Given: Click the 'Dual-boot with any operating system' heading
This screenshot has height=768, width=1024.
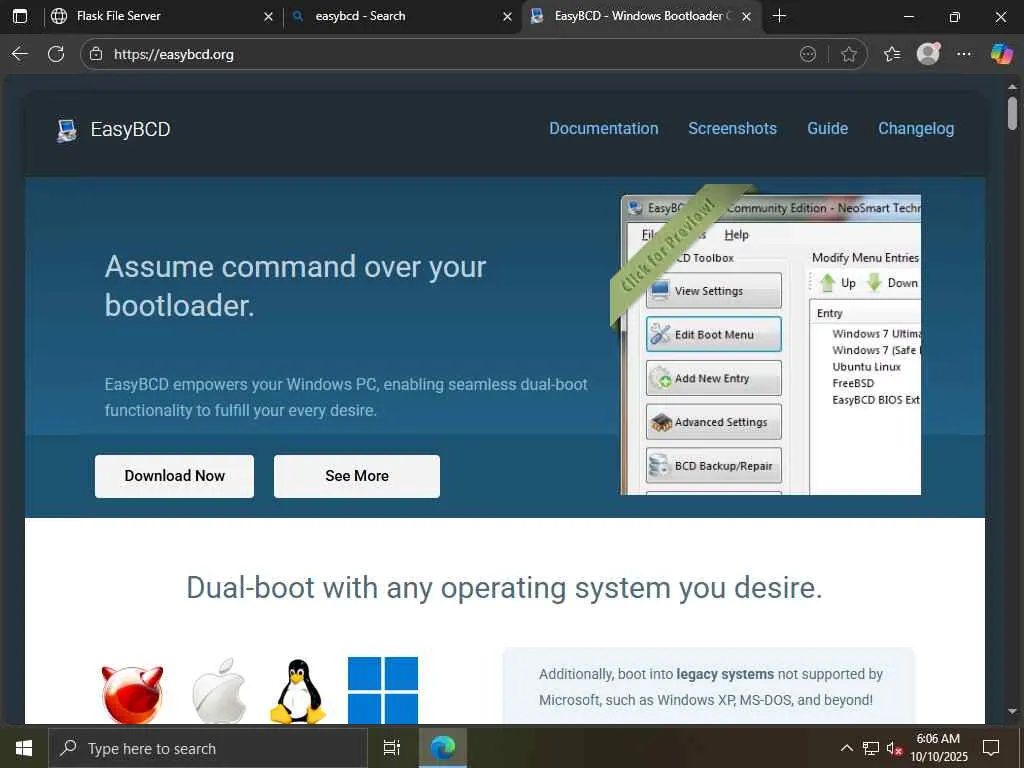Looking at the screenshot, I should click(504, 588).
